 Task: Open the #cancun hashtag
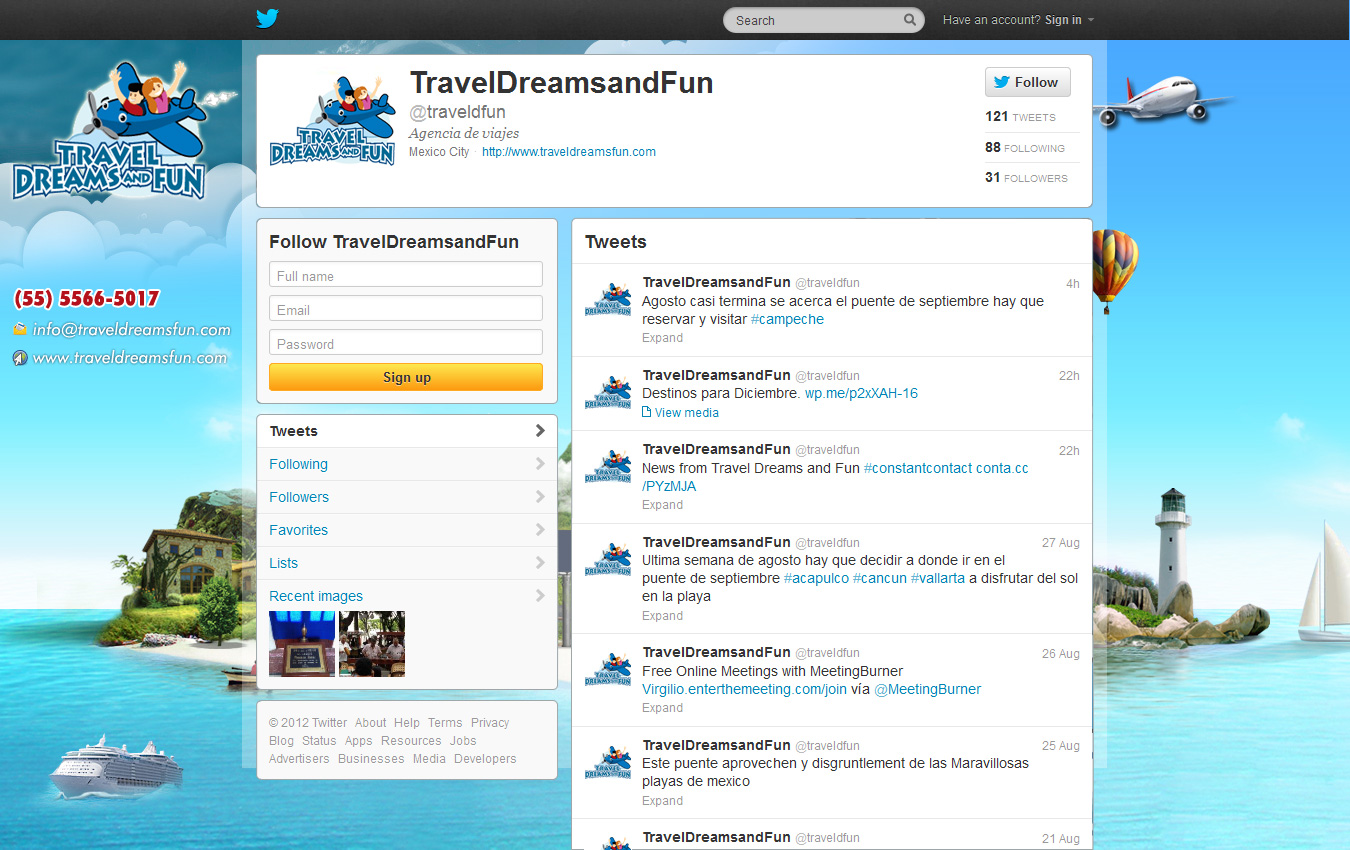coord(879,578)
